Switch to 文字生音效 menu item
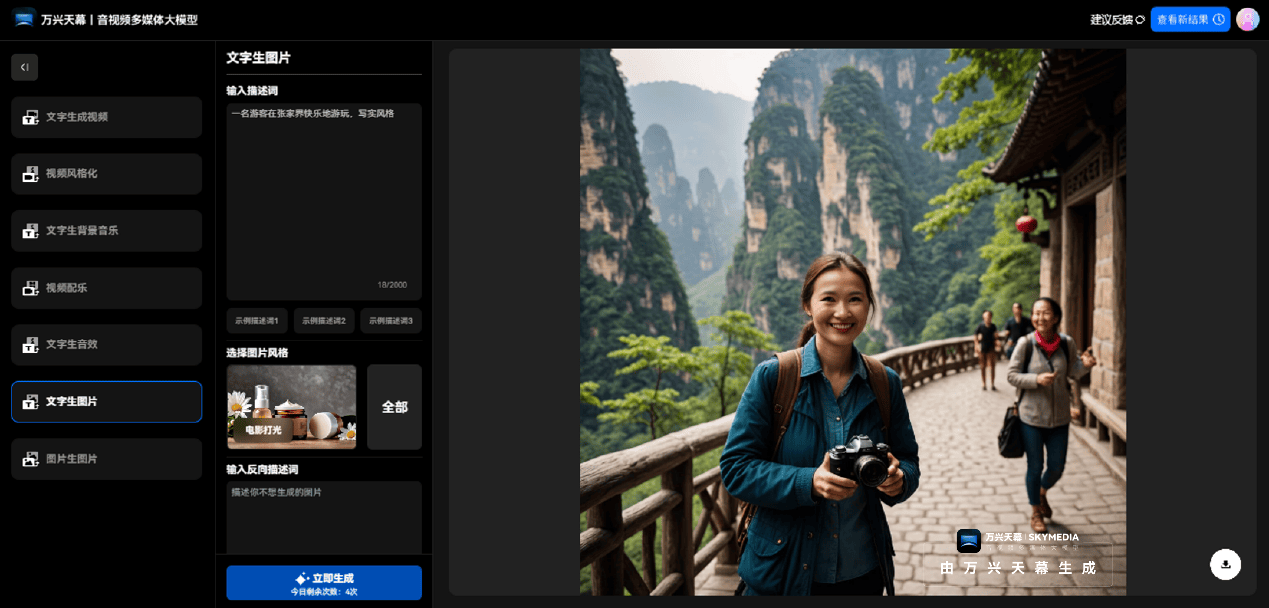Screen dimensions: 1269x608 107,344
